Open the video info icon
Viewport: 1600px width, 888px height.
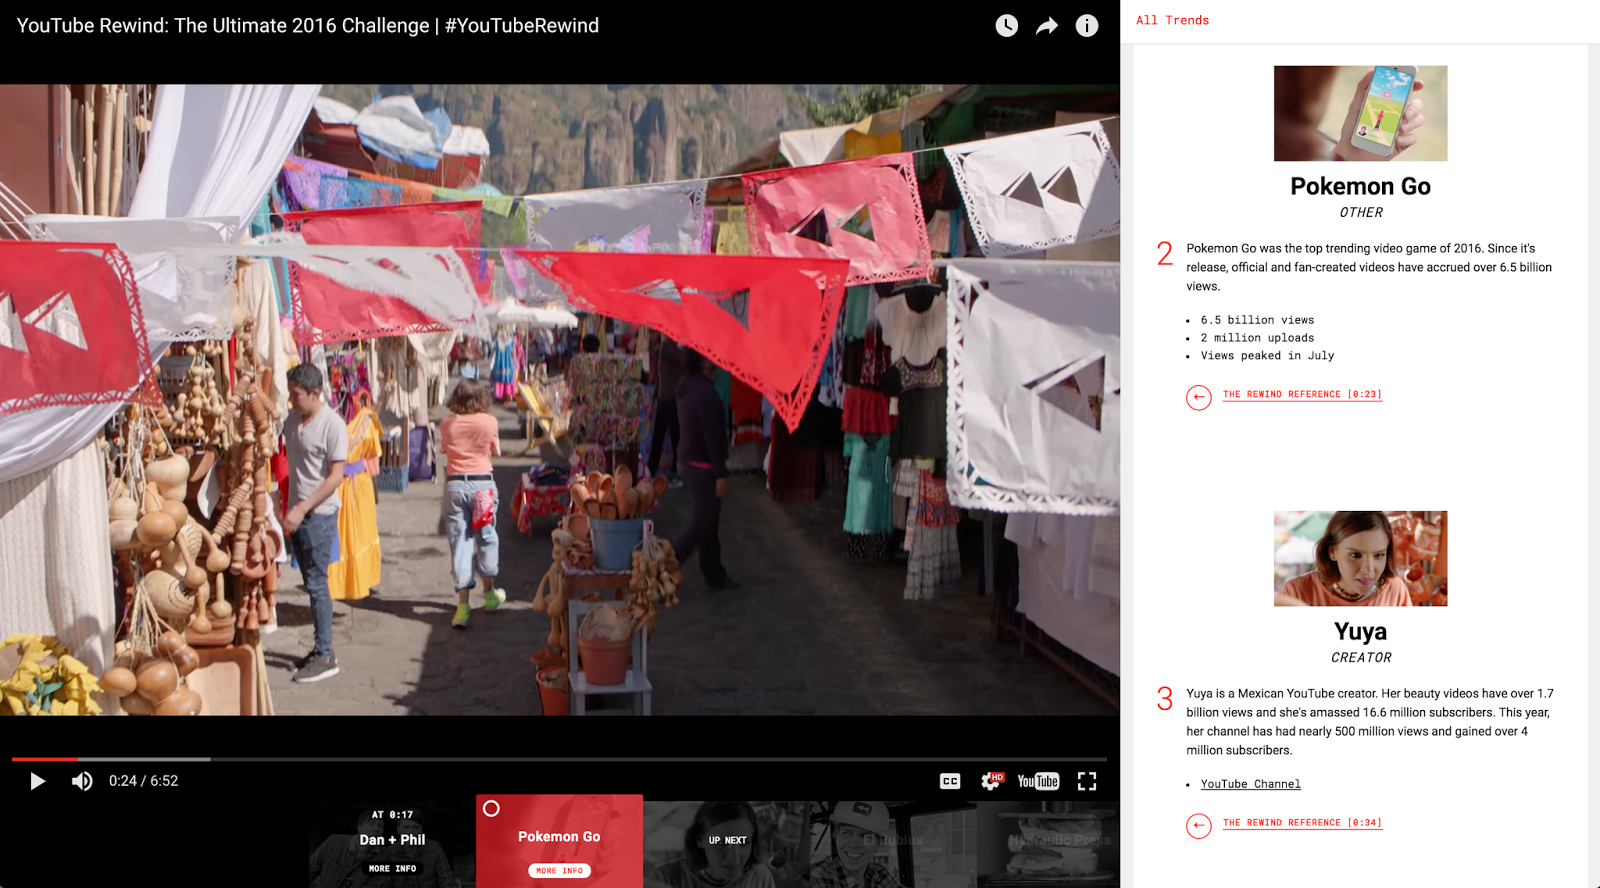[x=1087, y=26]
